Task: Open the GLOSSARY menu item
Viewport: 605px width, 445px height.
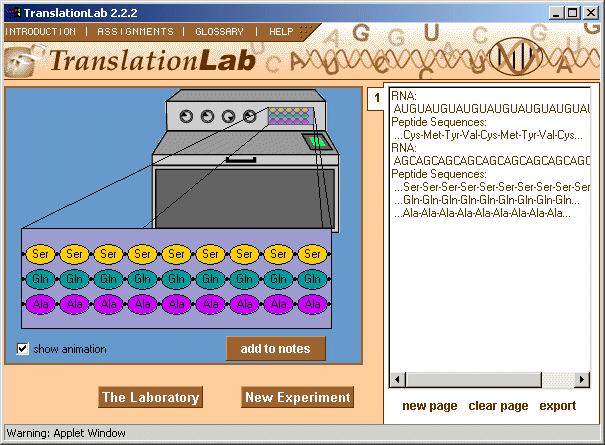Action: point(219,32)
